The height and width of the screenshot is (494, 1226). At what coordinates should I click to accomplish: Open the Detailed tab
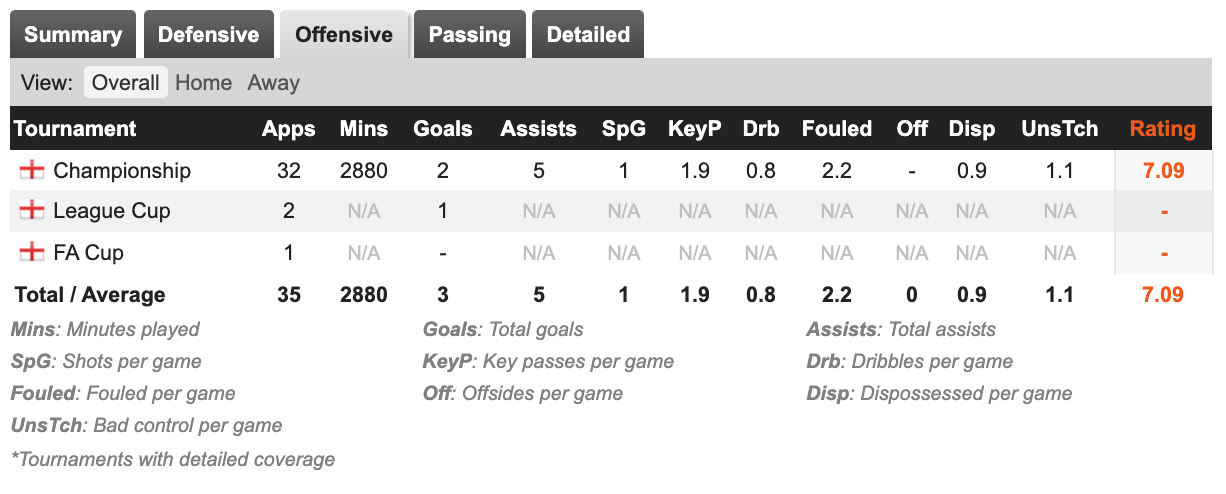pos(587,35)
